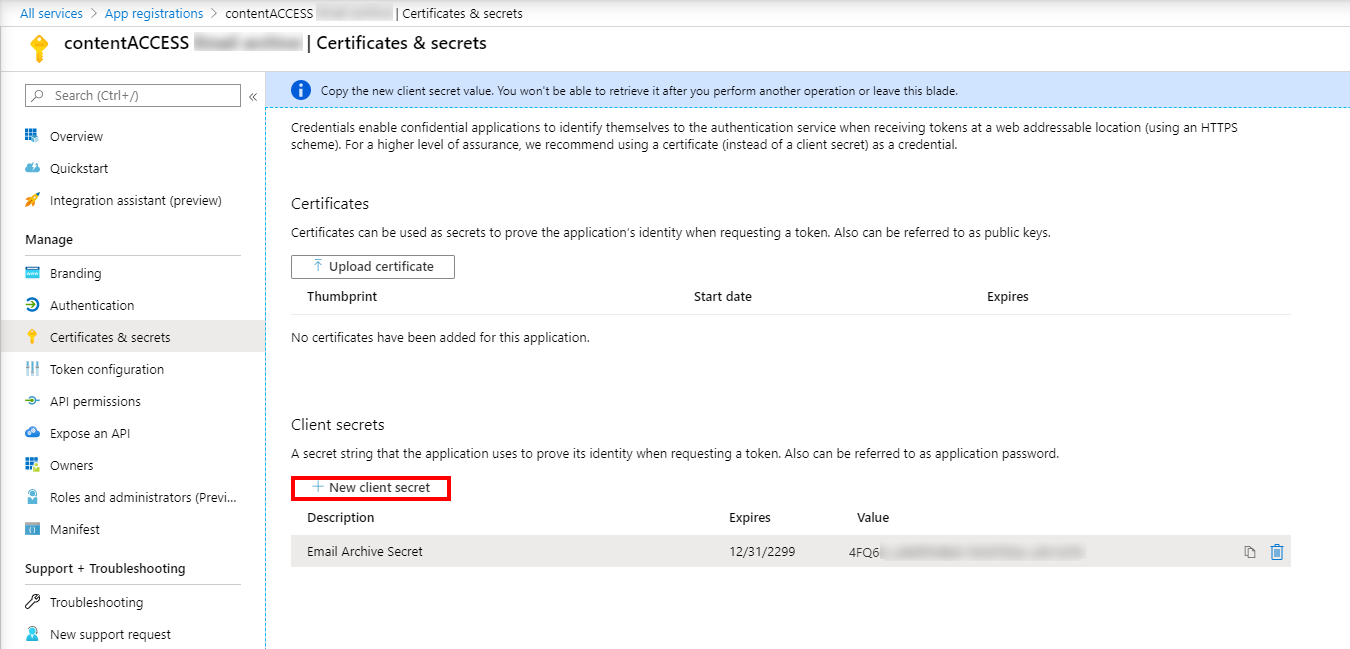Open Integration assistant (preview)
The height and width of the screenshot is (649, 1350).
[136, 200]
